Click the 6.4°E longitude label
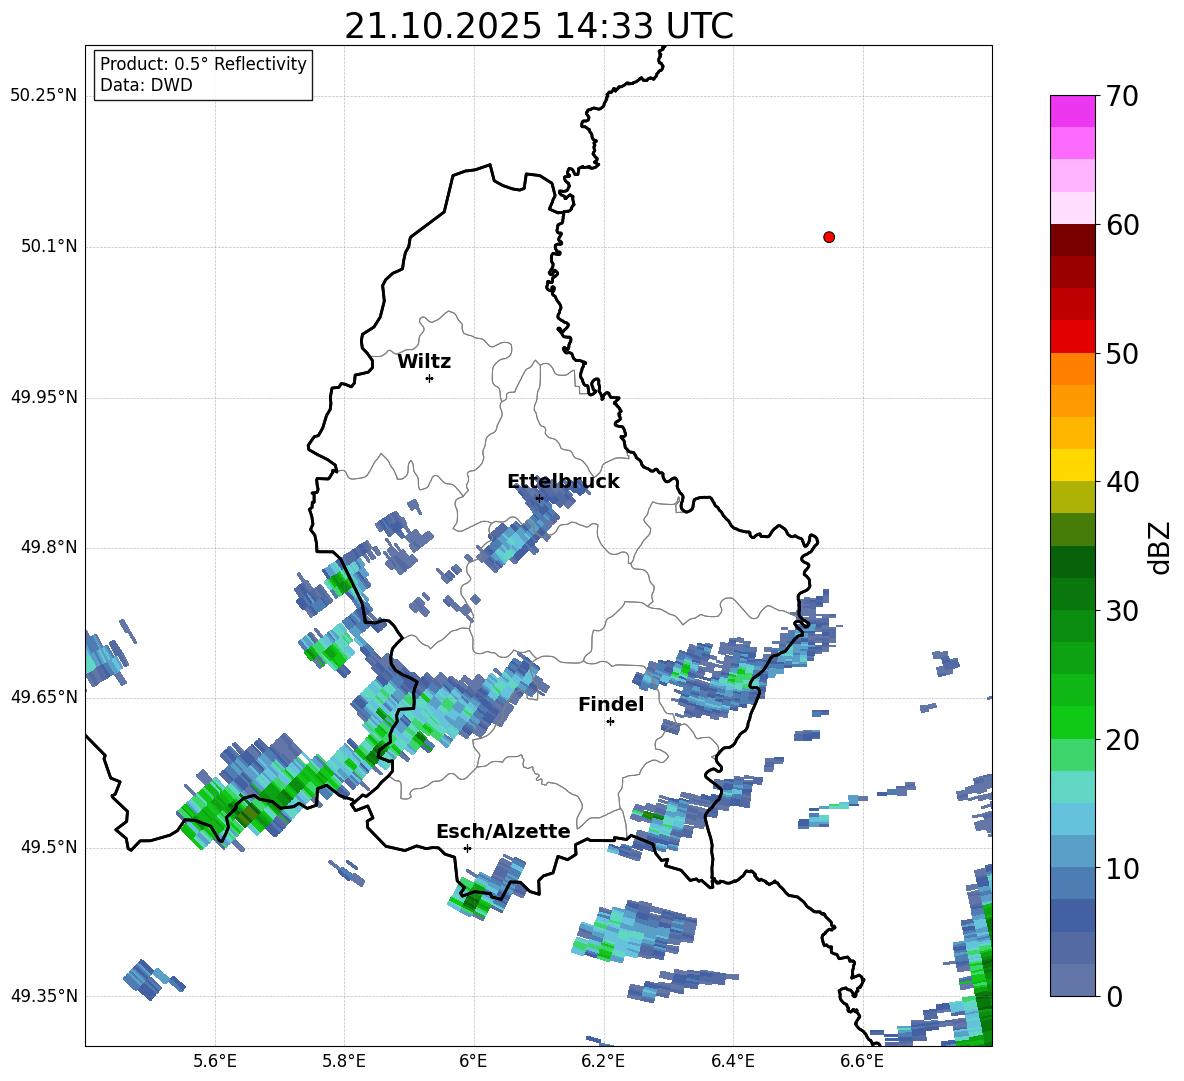This screenshot has width=1184, height=1081. pos(732,1061)
